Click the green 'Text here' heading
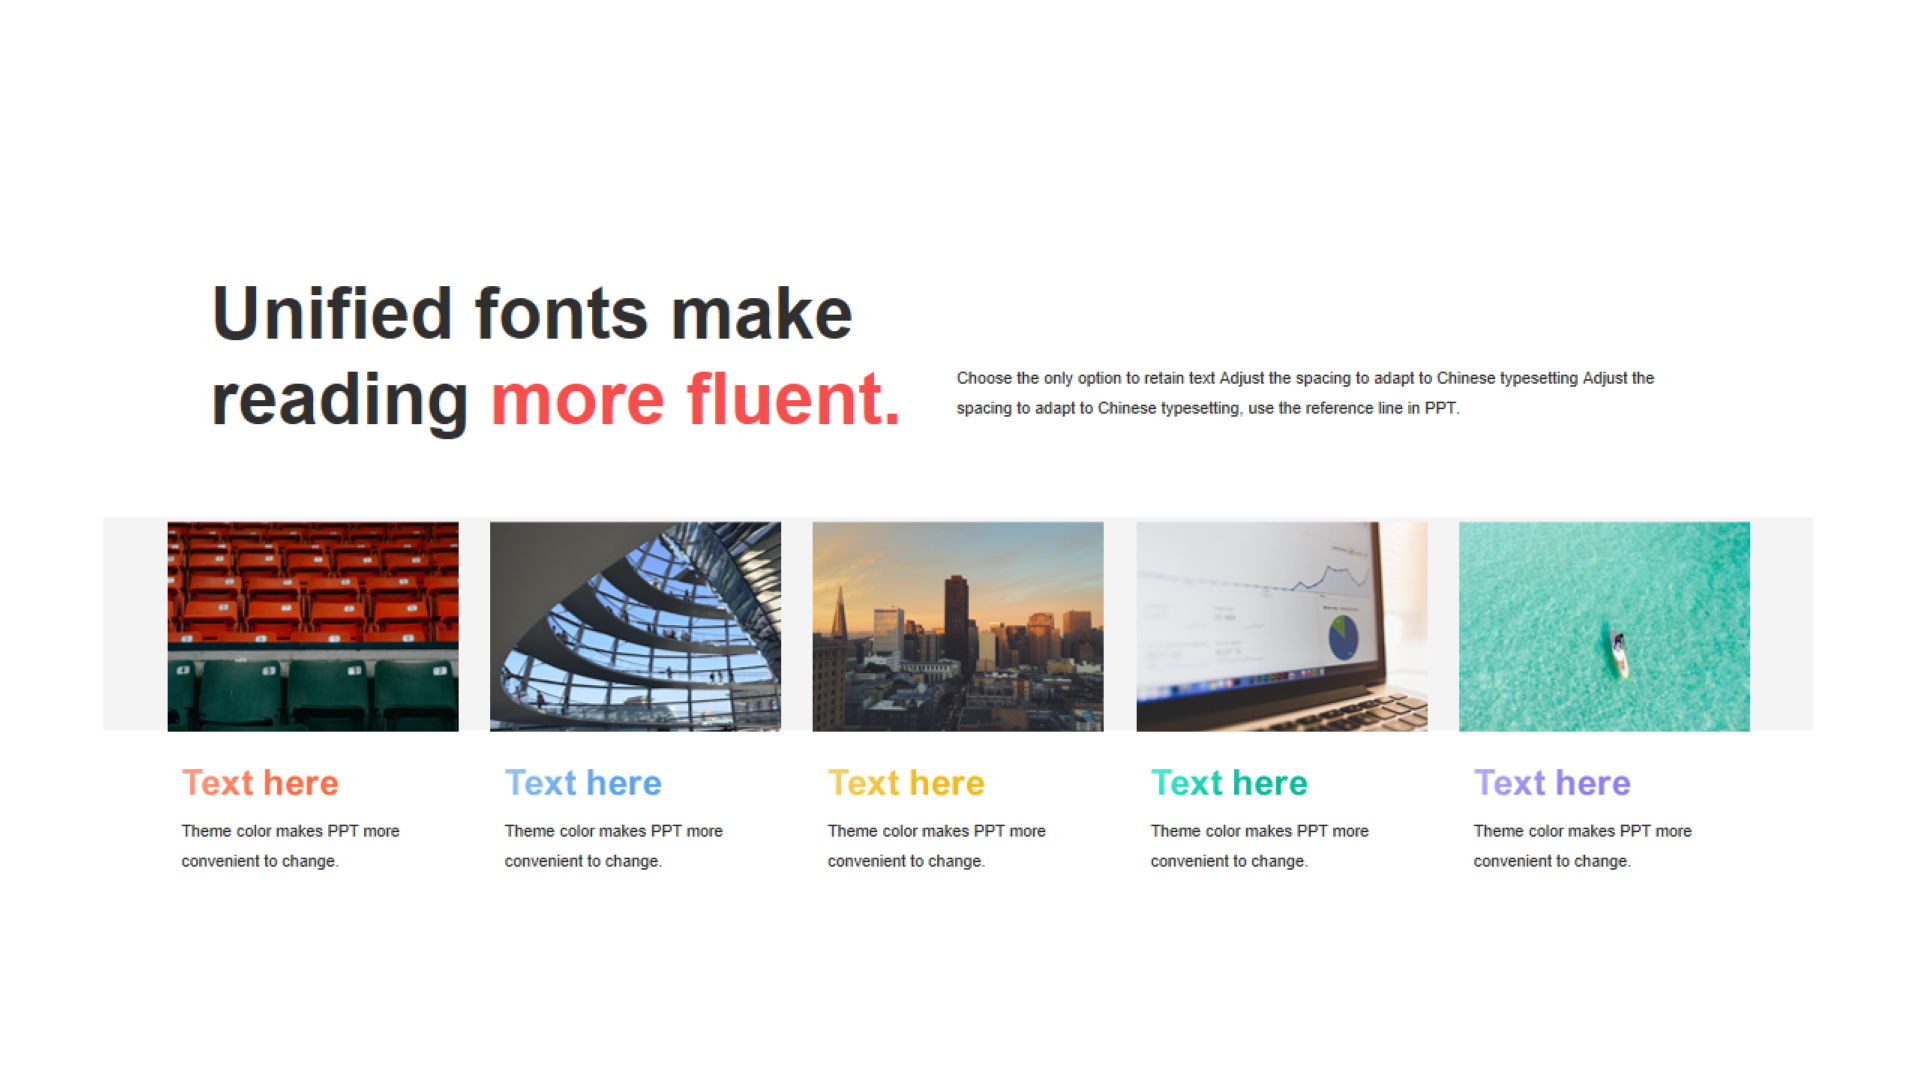Screen dimensions: 1920x1080 [1229, 783]
